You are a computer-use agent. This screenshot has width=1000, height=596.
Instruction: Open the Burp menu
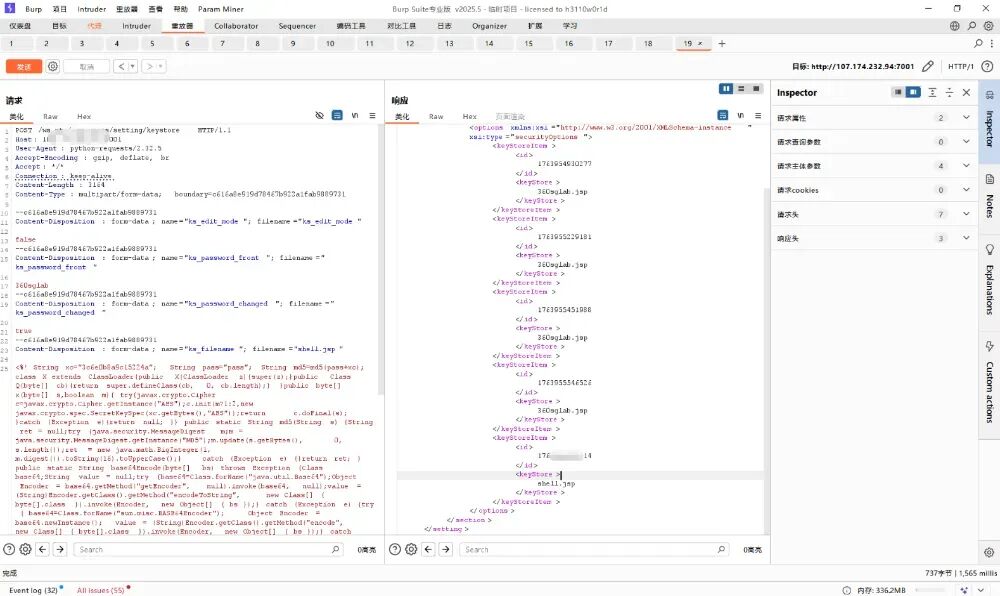pos(34,9)
